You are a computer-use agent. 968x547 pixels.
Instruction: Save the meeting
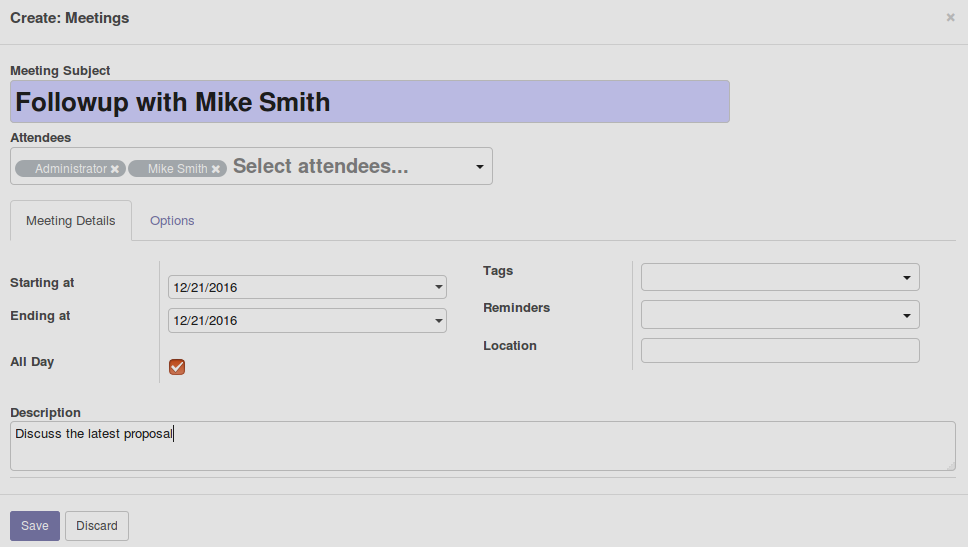35,525
